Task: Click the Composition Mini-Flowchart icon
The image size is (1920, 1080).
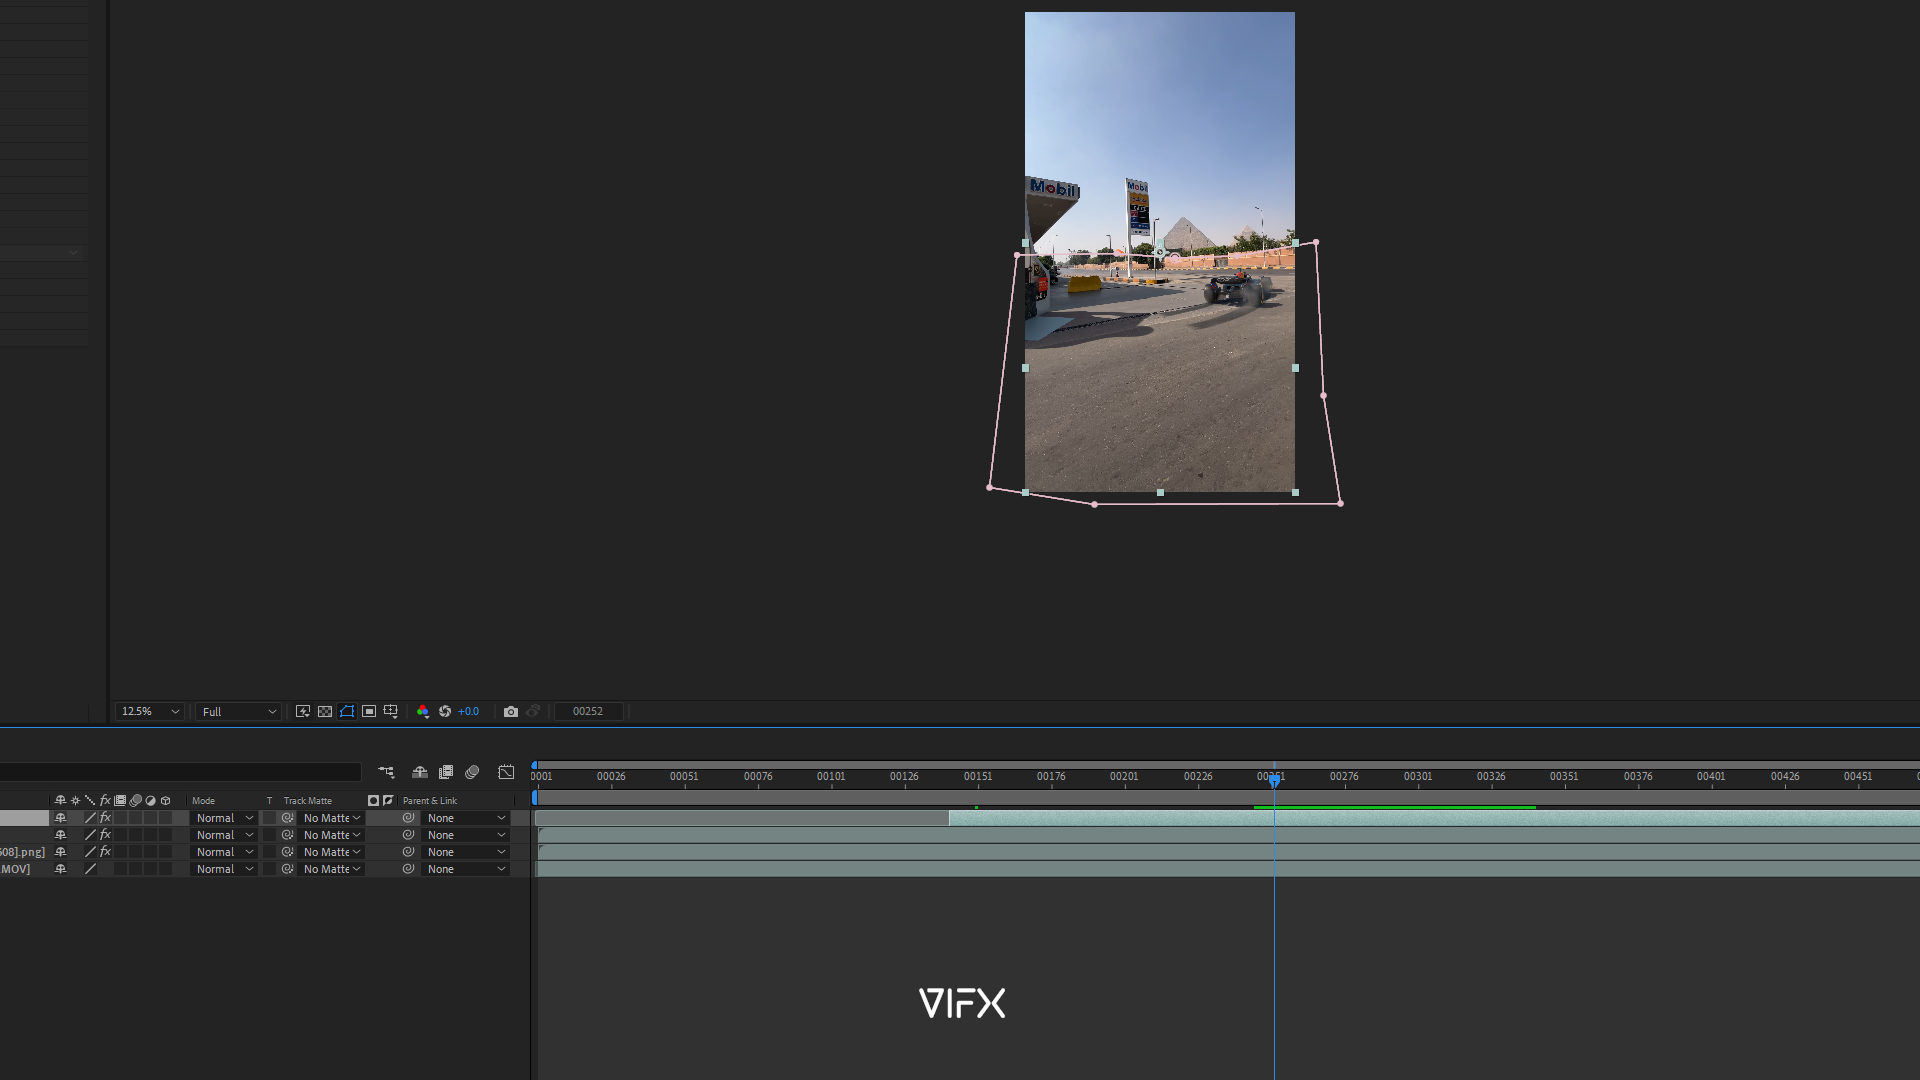Action: coord(386,772)
